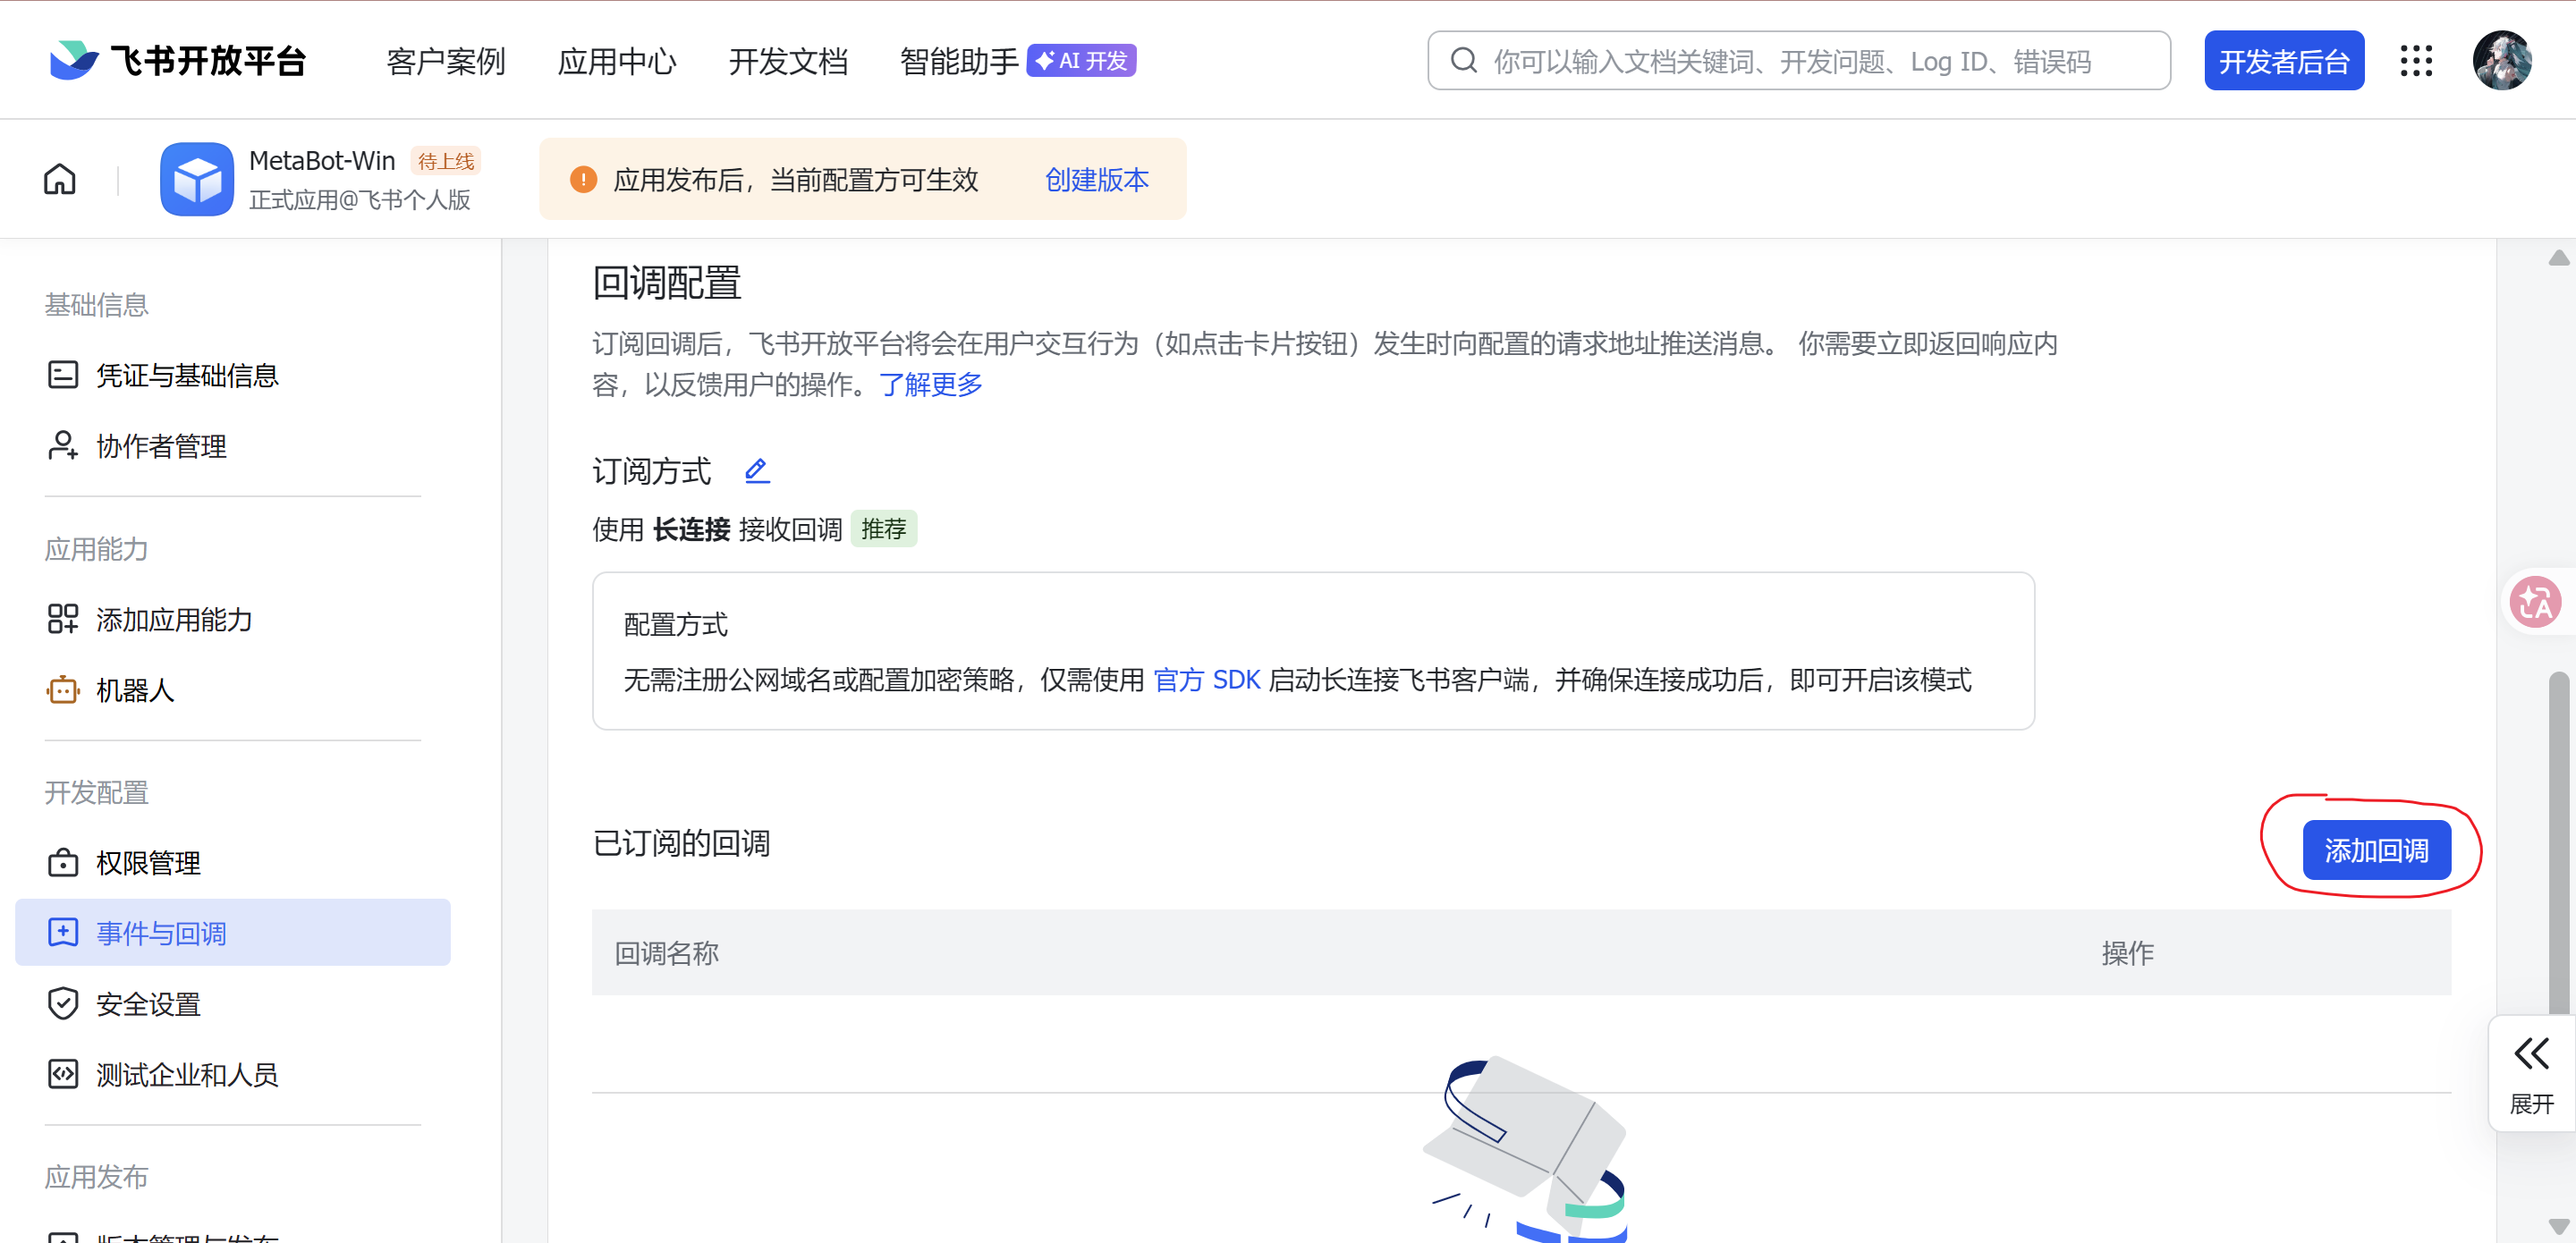Open 安全设置 in the sidebar
This screenshot has height=1243, width=2576.
(x=148, y=1004)
